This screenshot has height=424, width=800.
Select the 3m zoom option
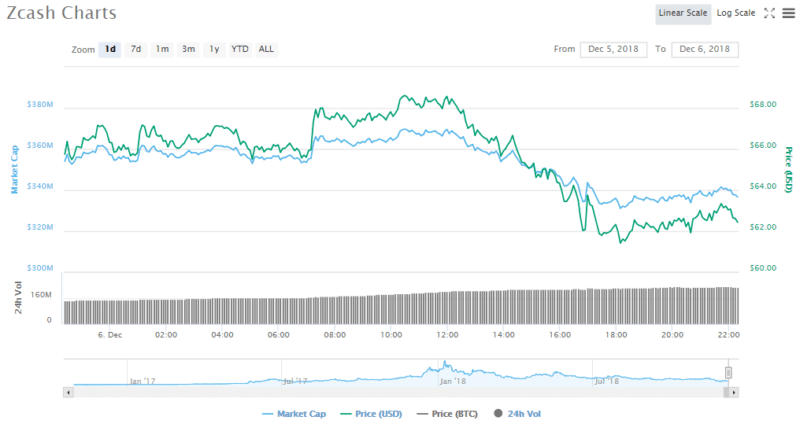tap(188, 49)
